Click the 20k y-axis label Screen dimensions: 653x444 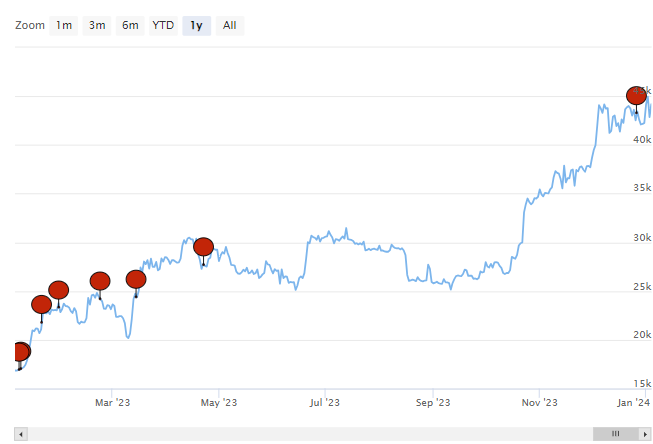tap(642, 334)
